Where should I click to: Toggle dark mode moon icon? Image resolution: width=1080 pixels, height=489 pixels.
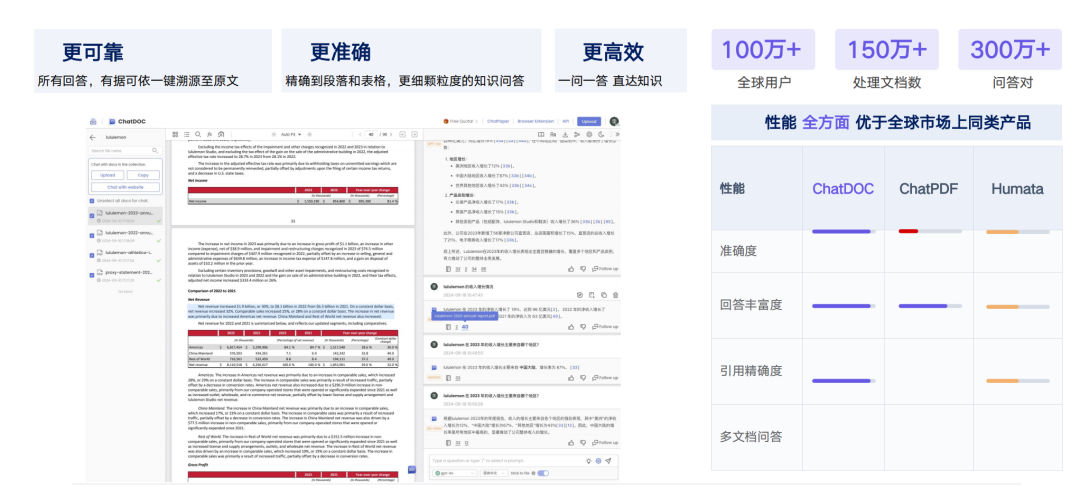pyautogui.click(x=601, y=134)
